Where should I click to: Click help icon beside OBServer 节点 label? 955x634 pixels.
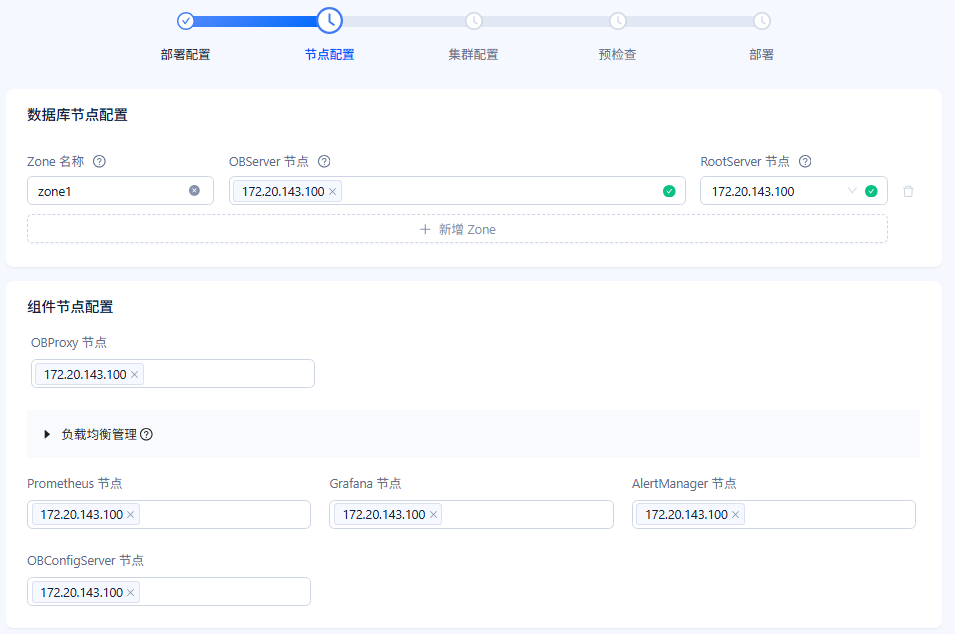tap(324, 161)
